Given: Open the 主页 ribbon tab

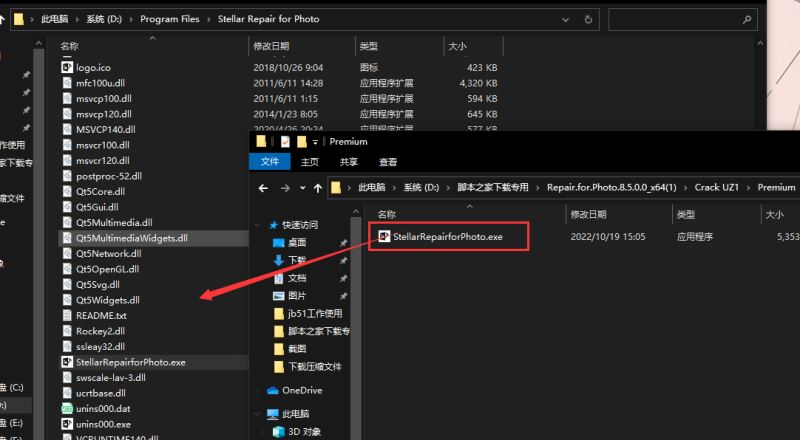Looking at the screenshot, I should 310,162.
